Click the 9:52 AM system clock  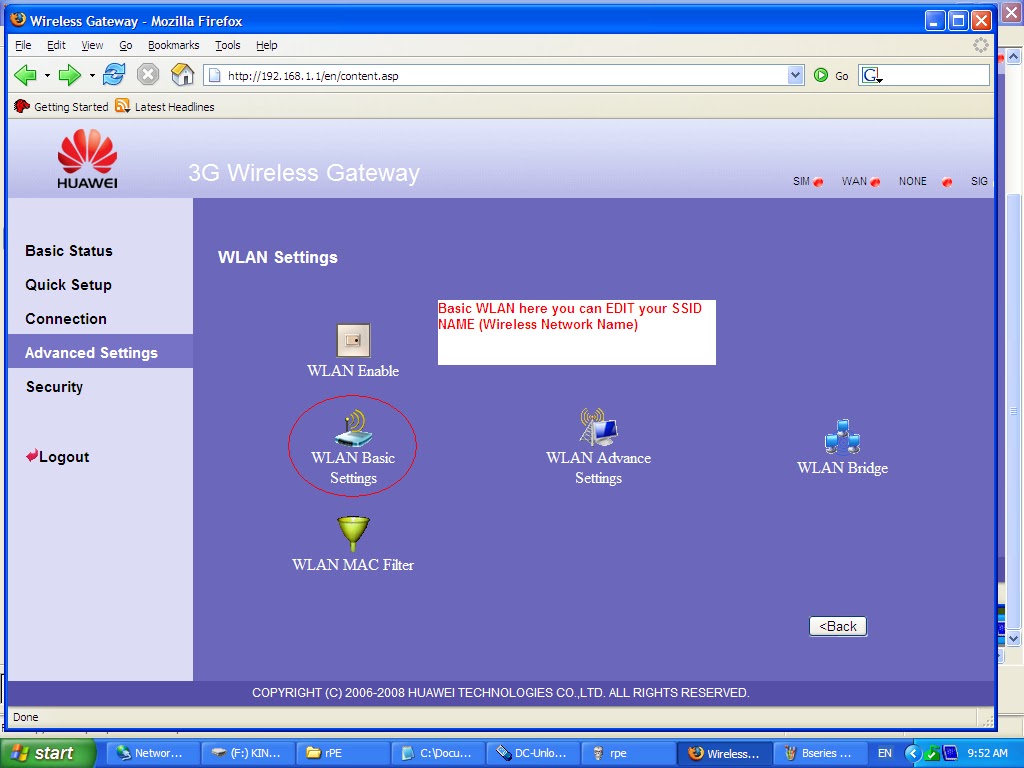[x=987, y=753]
